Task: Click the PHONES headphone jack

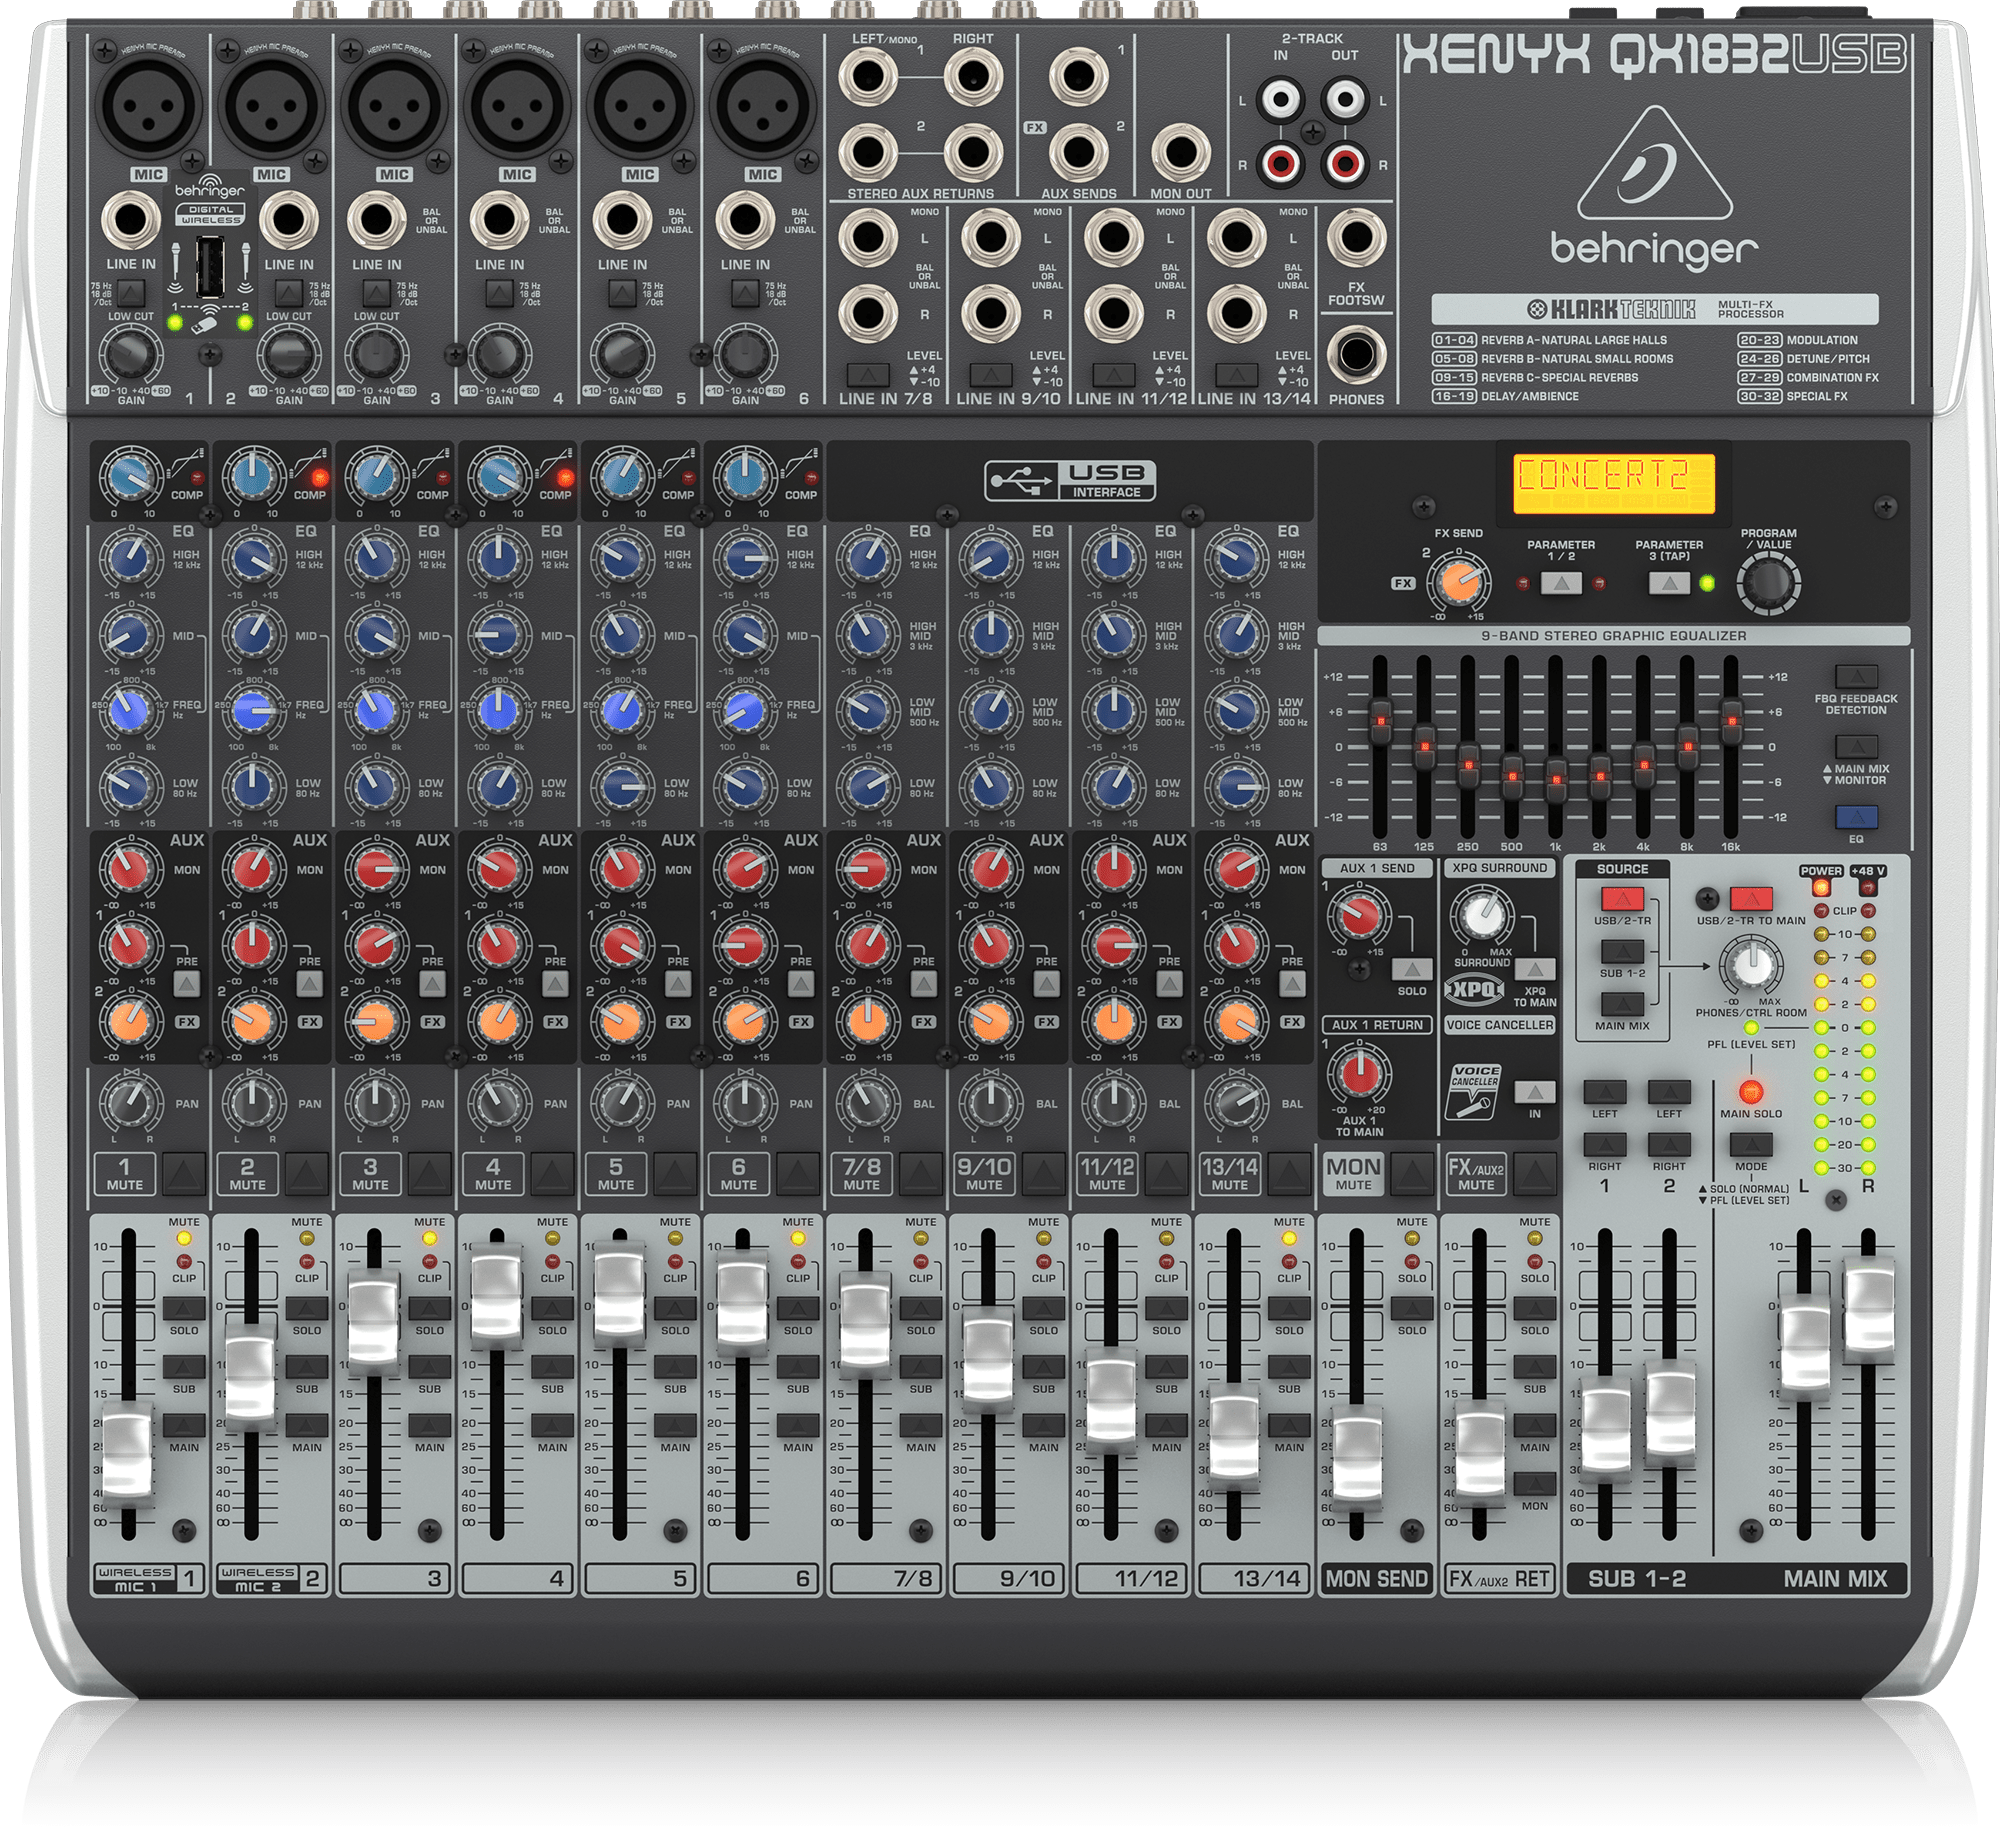Action: point(1356,355)
